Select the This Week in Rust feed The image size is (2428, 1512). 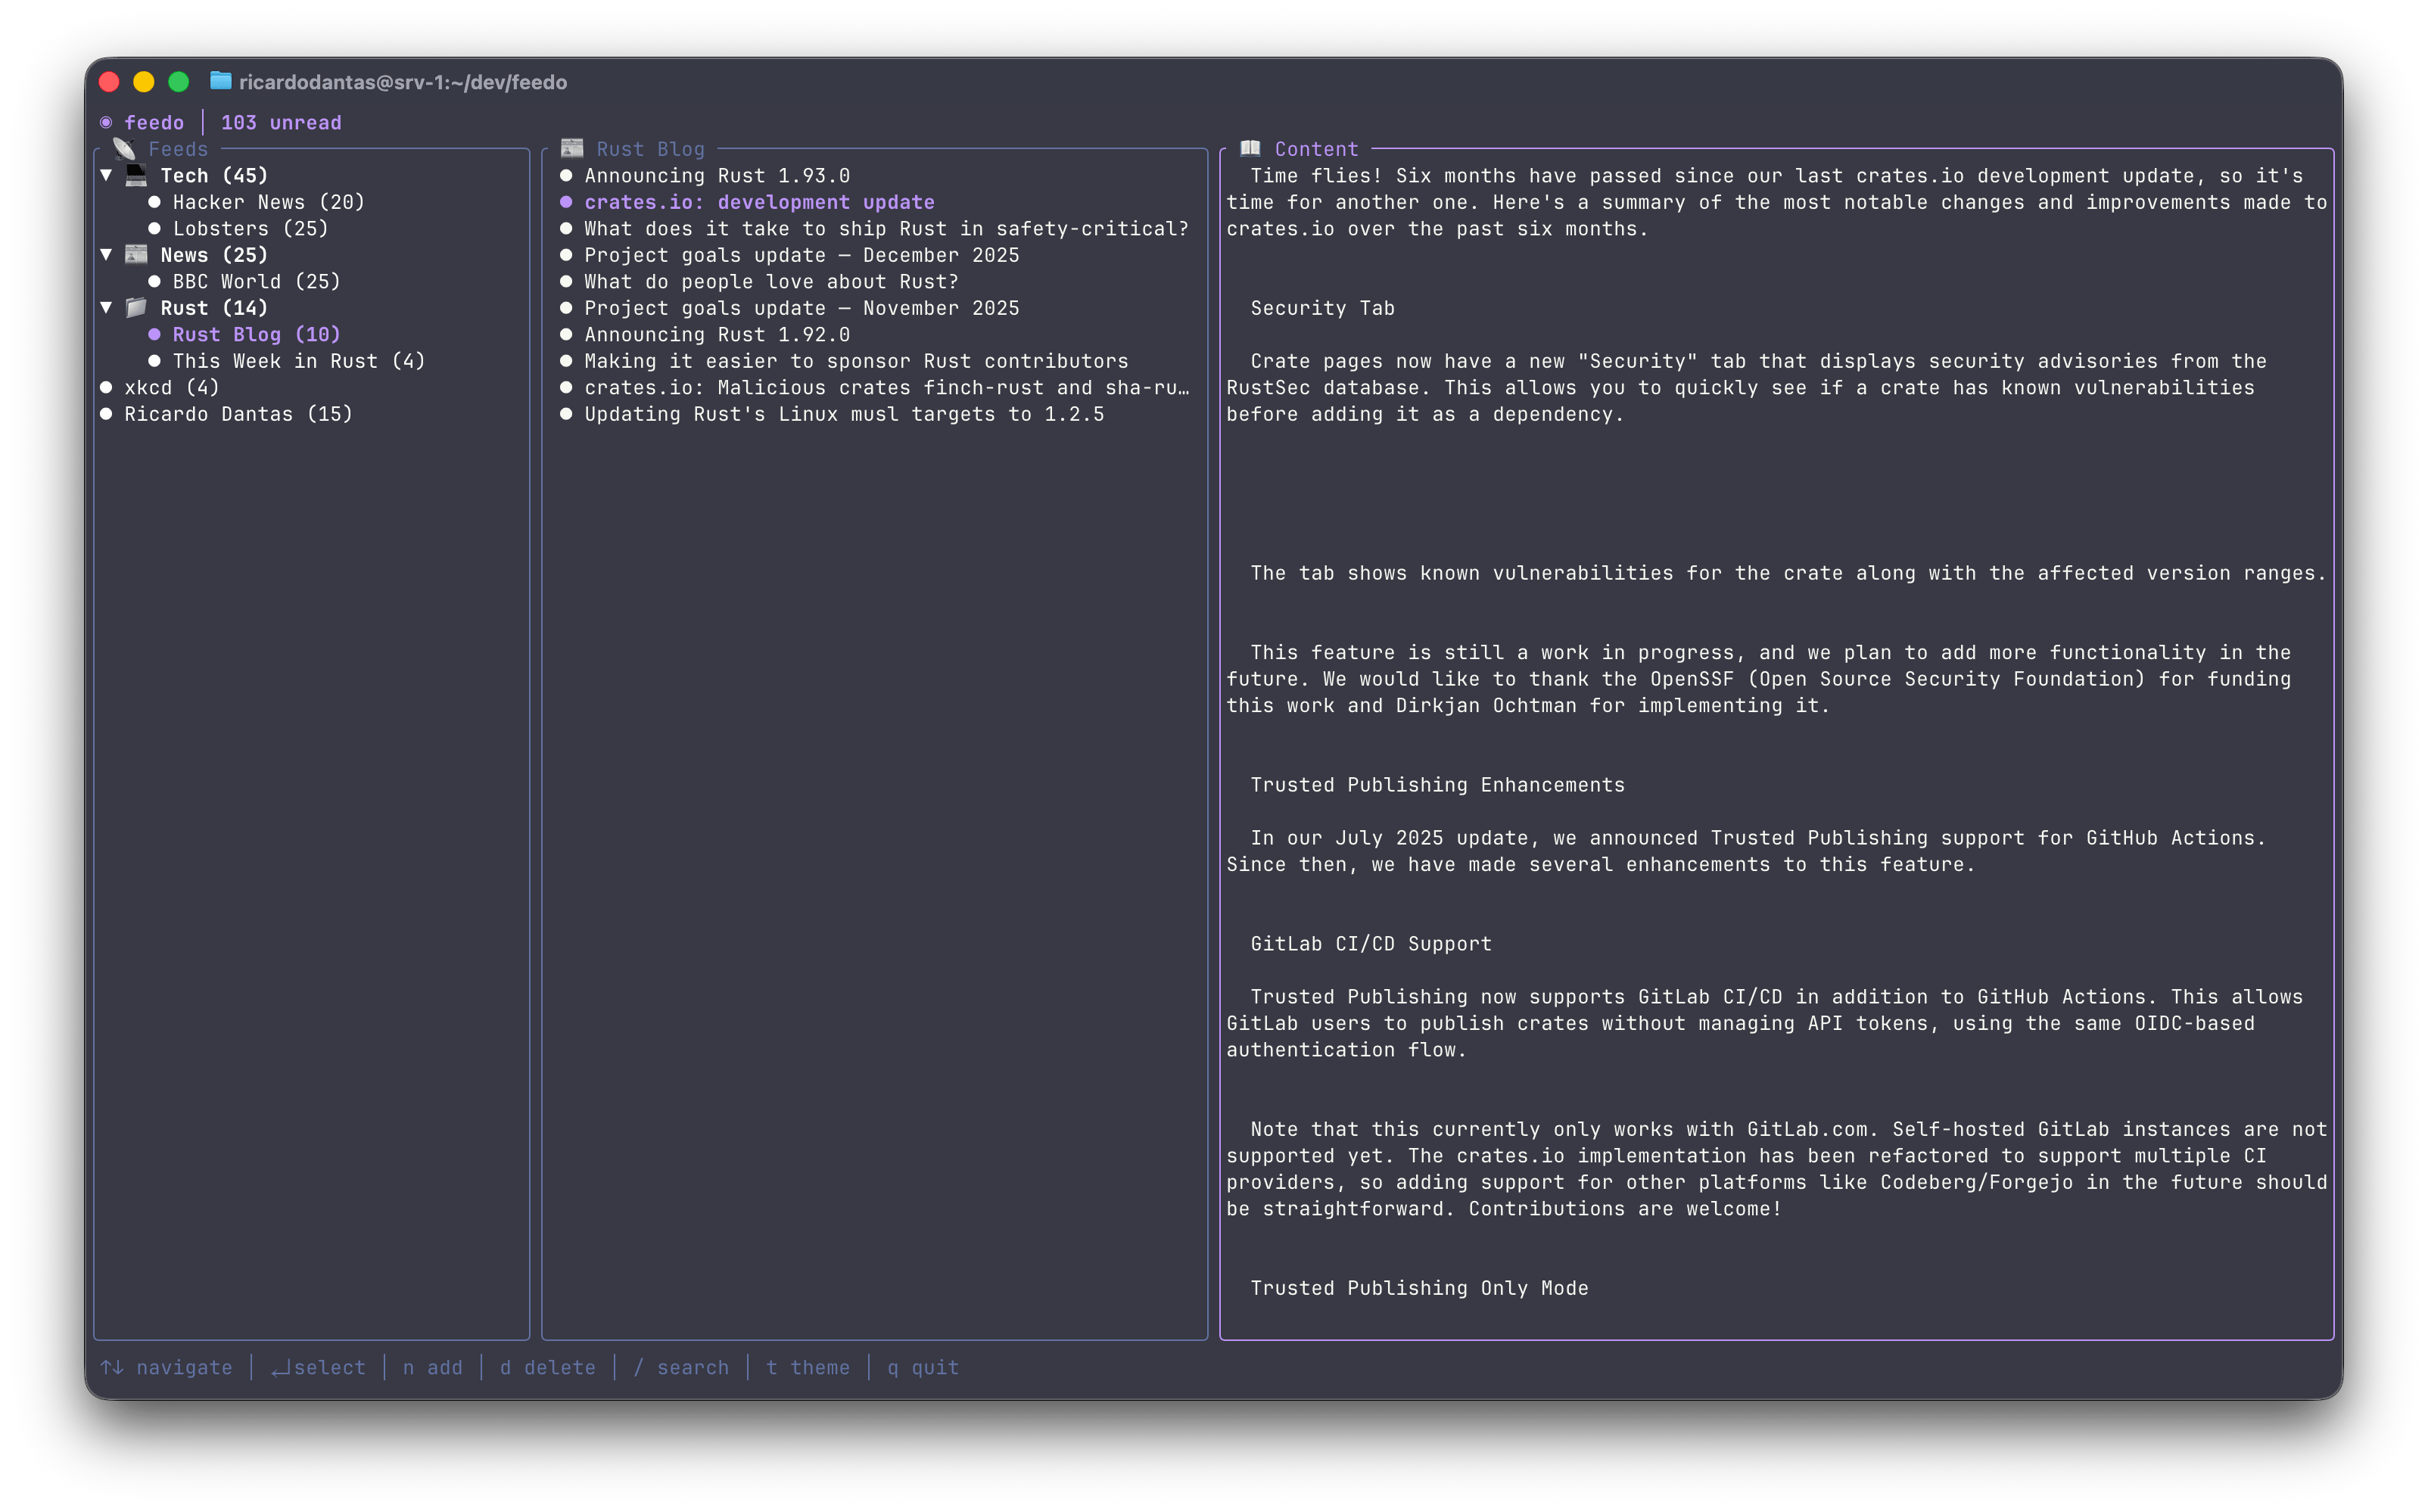[x=298, y=361]
